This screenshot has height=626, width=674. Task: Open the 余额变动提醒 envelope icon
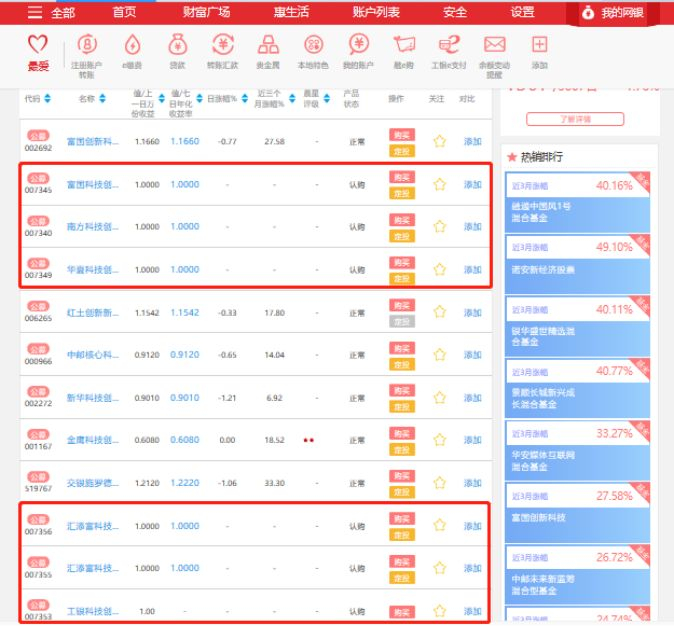pyautogui.click(x=495, y=44)
